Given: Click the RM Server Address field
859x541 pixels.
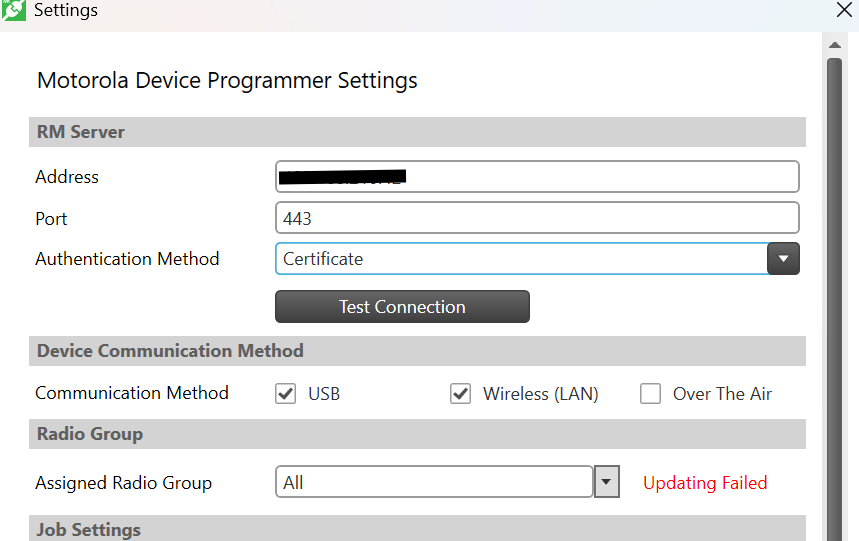Looking at the screenshot, I should 537,176.
